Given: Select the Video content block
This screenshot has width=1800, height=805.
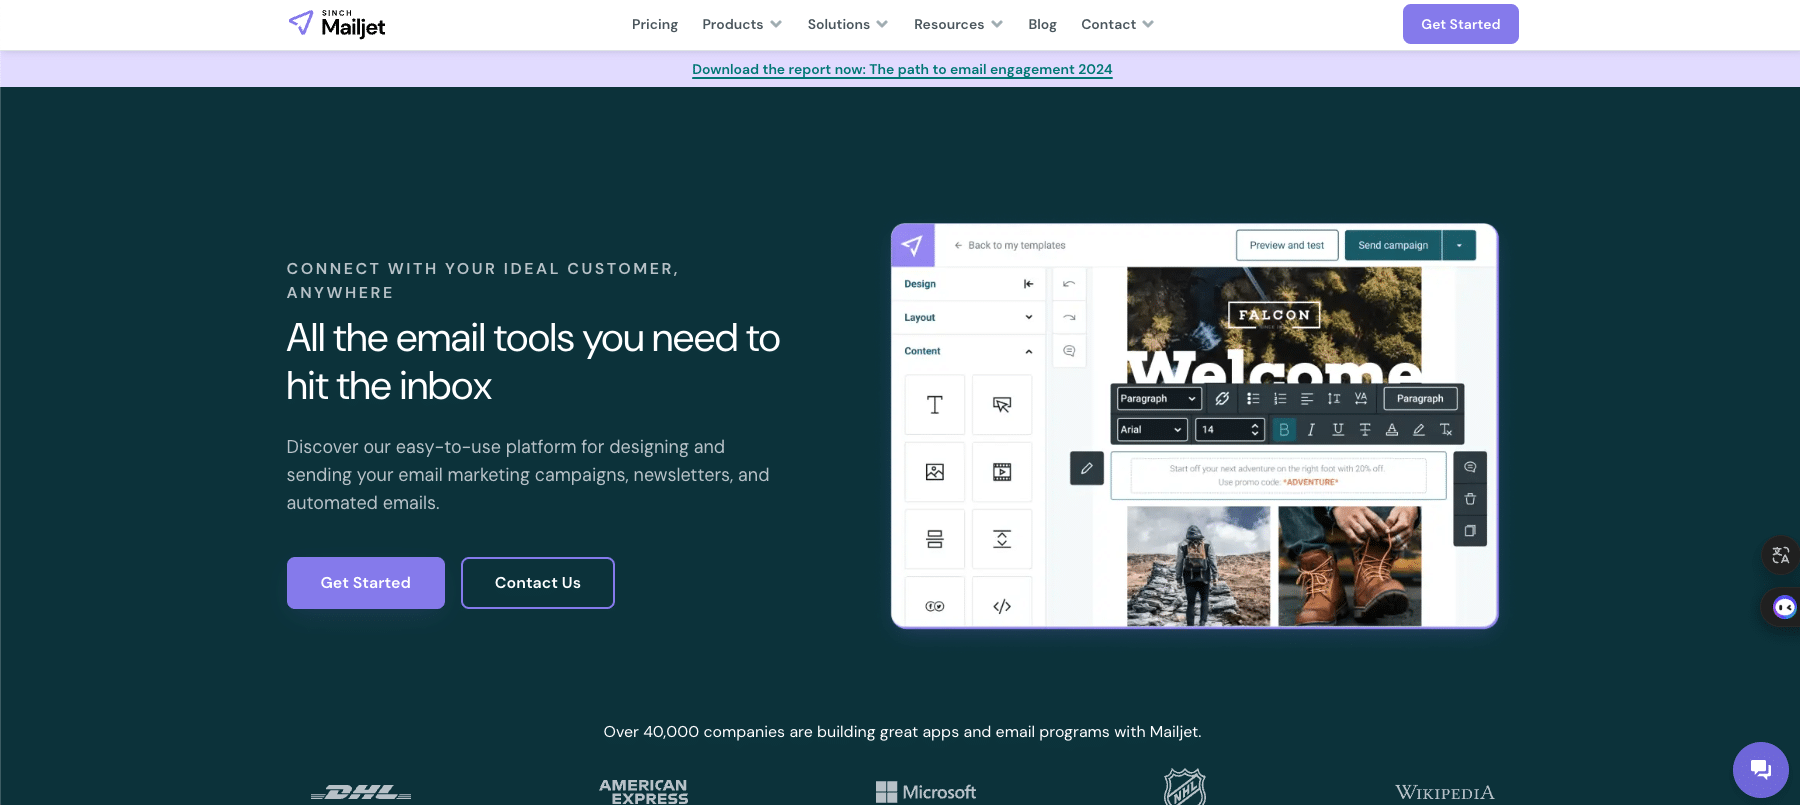Looking at the screenshot, I should pos(1002,472).
